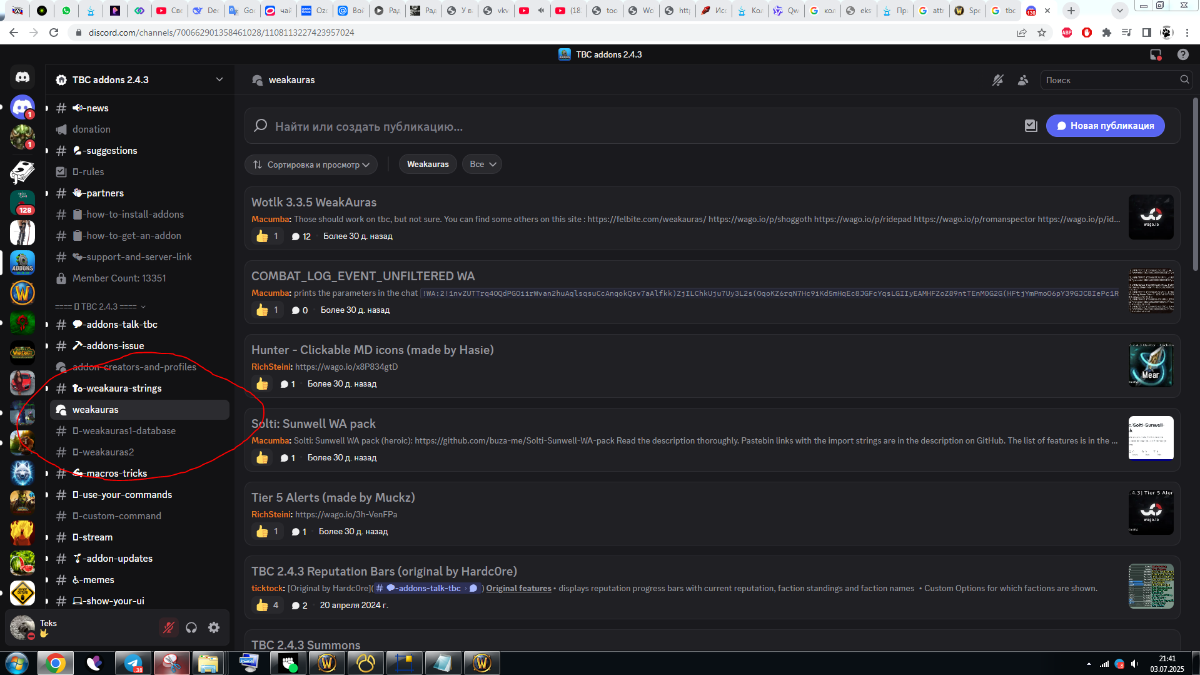The image size is (1200, 675).
Task: Open Telegram from the taskbar
Action: pyautogui.click(x=133, y=662)
